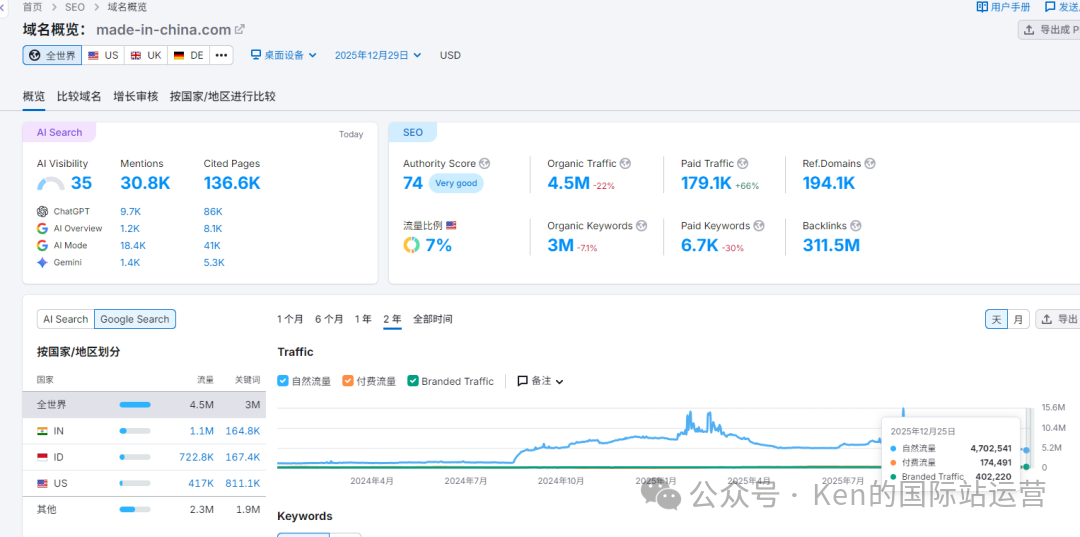Click 136.6K cited pages value
The width and height of the screenshot is (1080, 537).
[232, 183]
